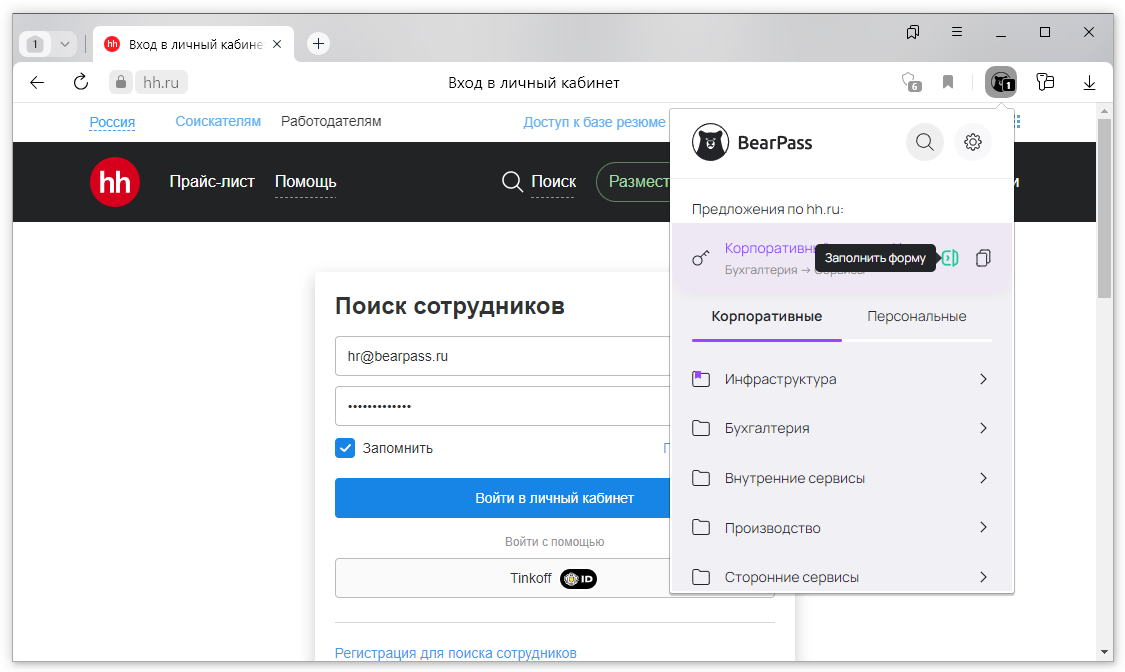
Task: Open tab group dropdown arrow
Action: tap(64, 44)
